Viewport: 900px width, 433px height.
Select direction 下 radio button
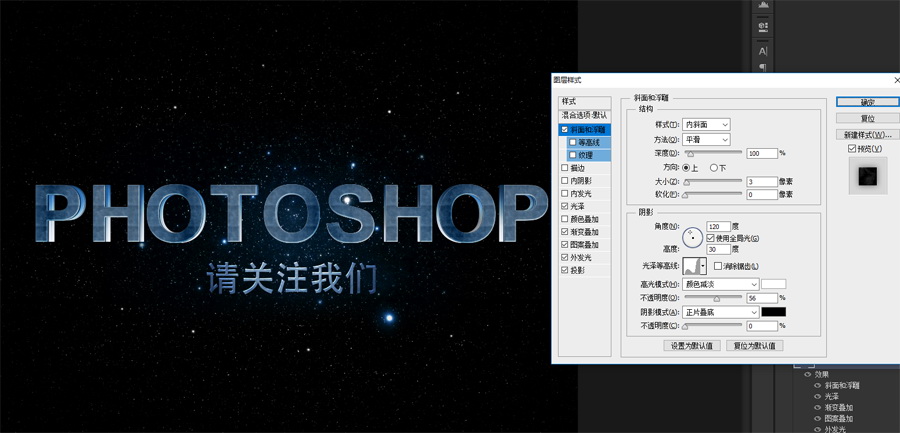tap(713, 168)
